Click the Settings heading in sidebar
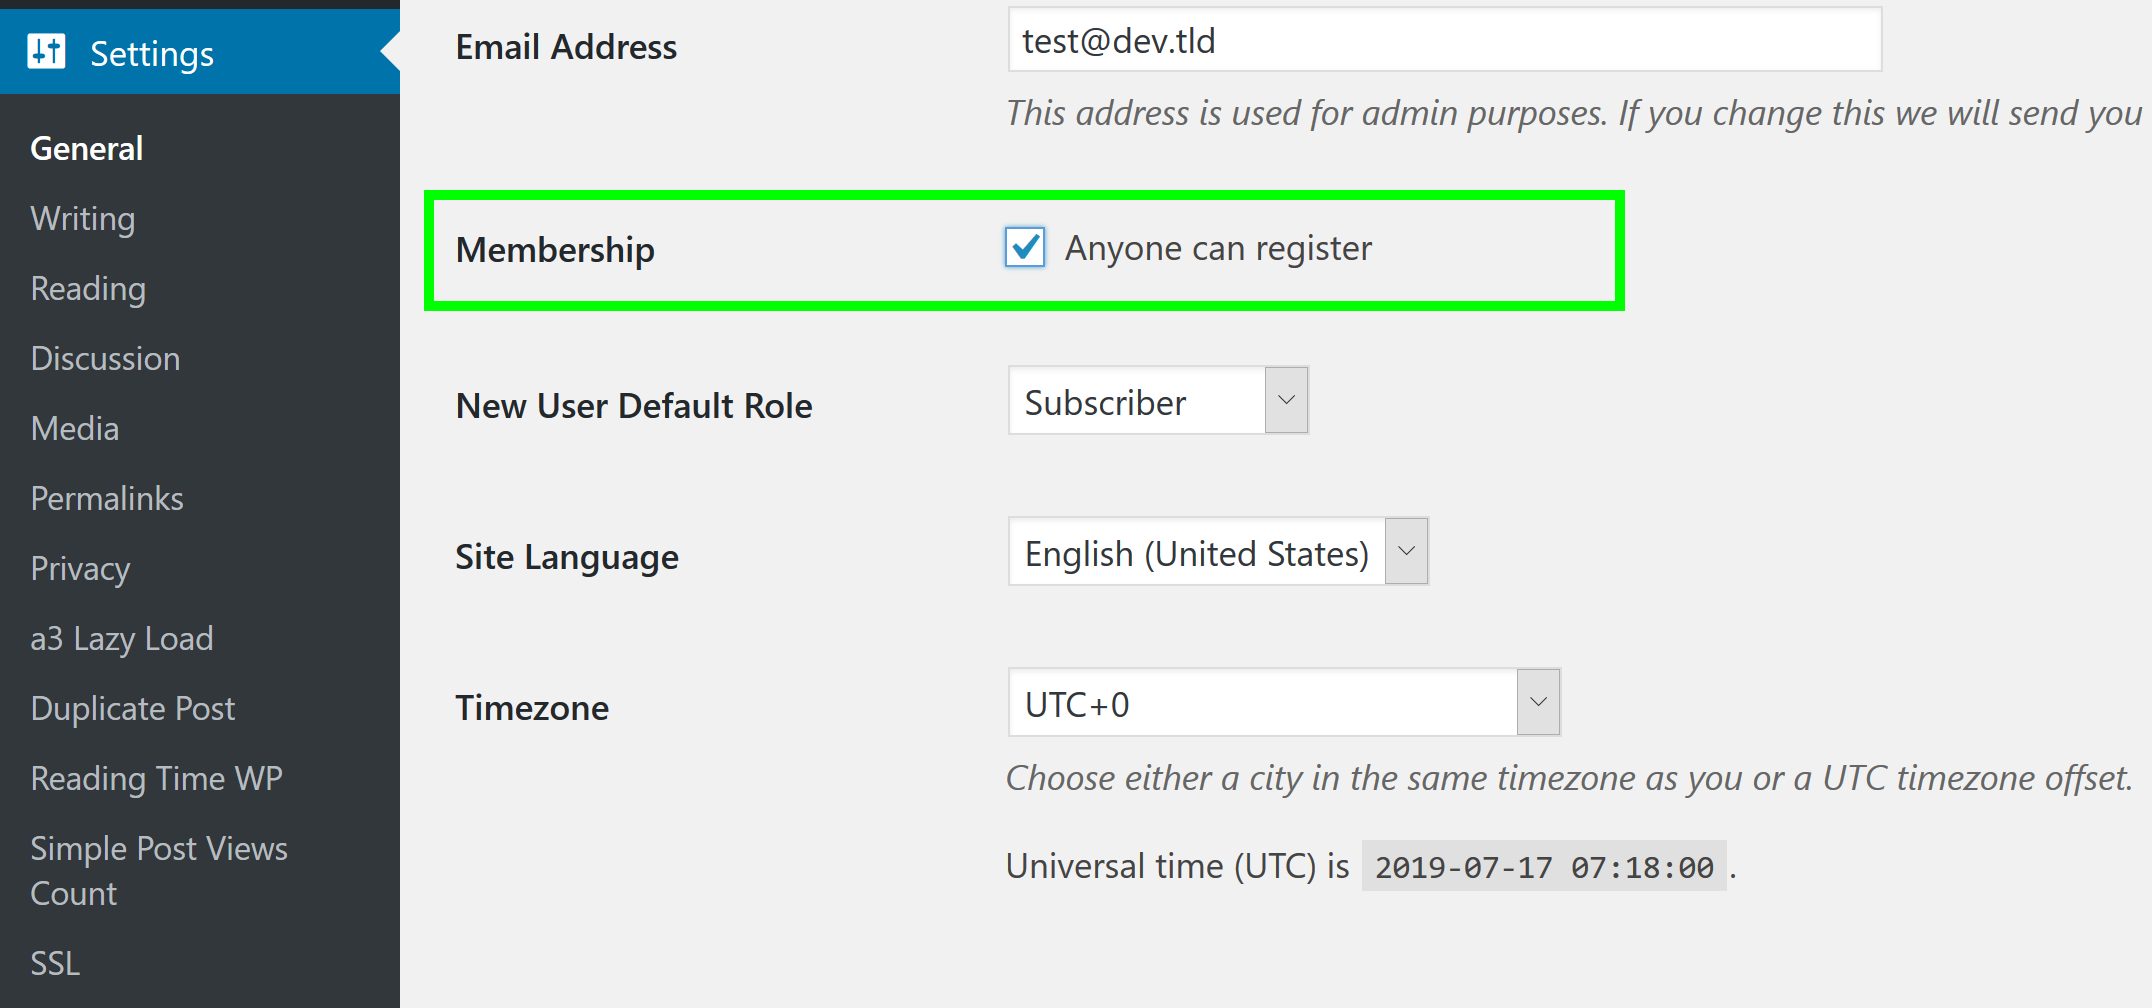 pyautogui.click(x=152, y=54)
